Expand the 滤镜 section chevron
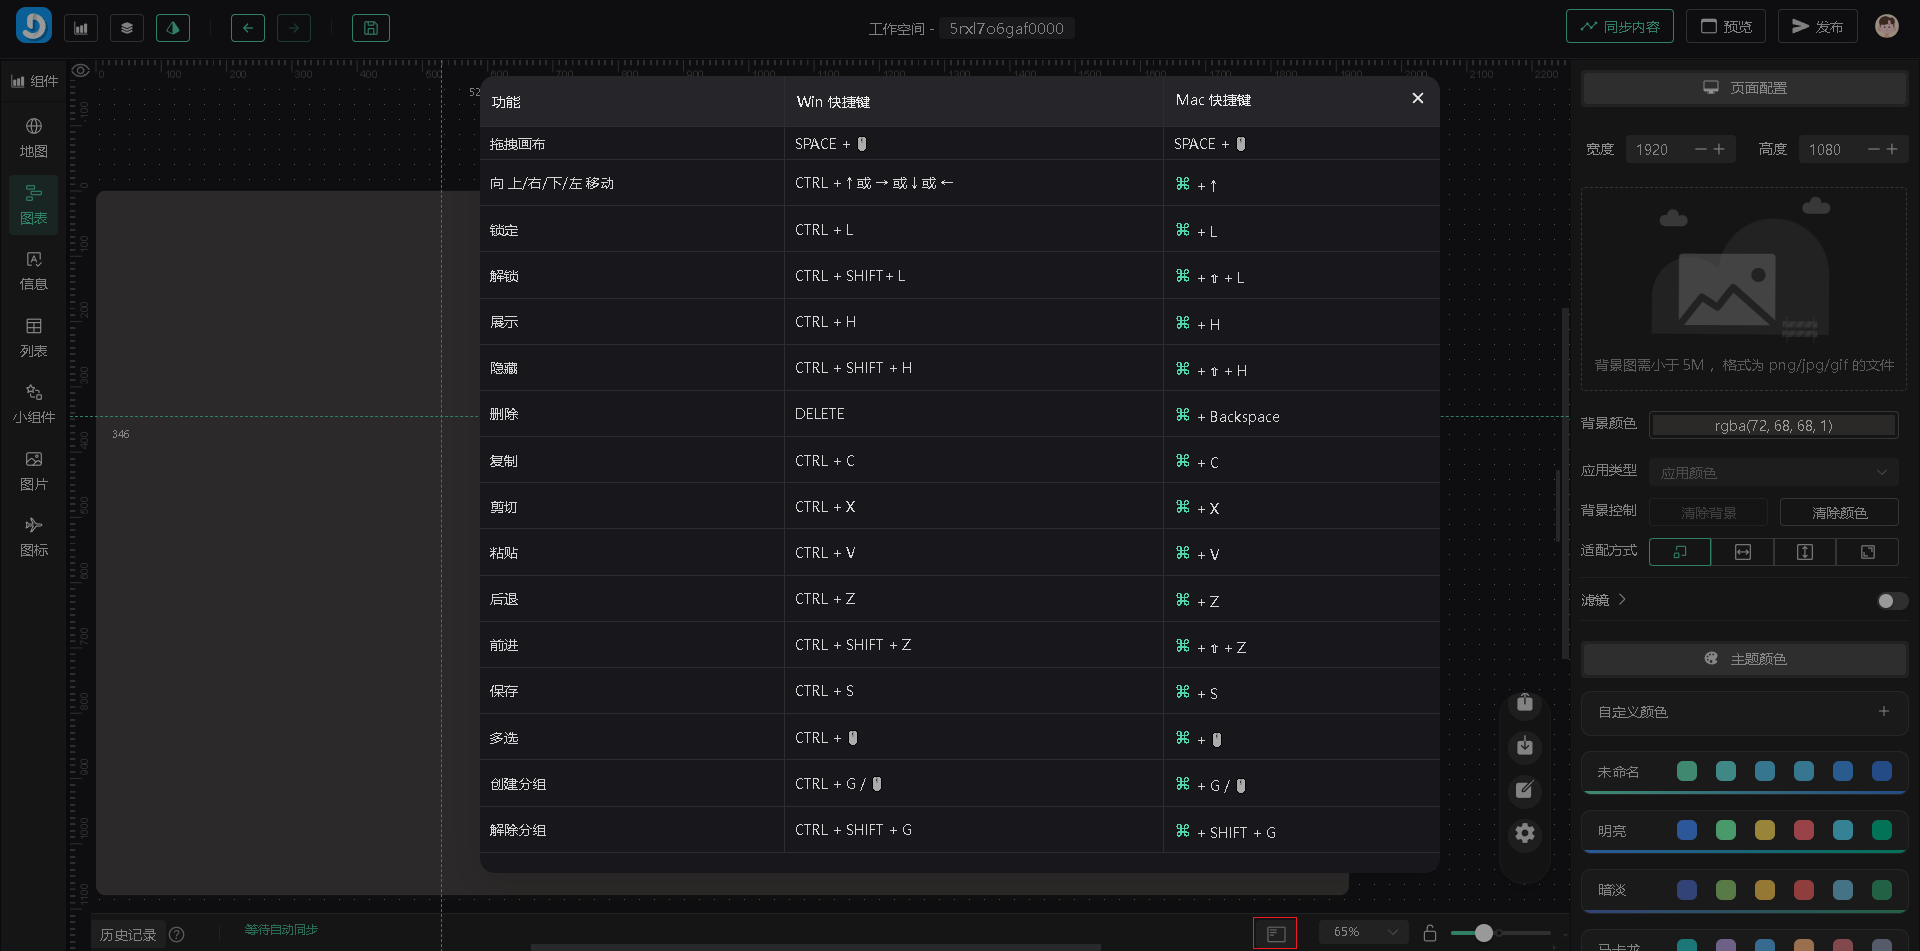The image size is (1920, 951). [x=1622, y=600]
